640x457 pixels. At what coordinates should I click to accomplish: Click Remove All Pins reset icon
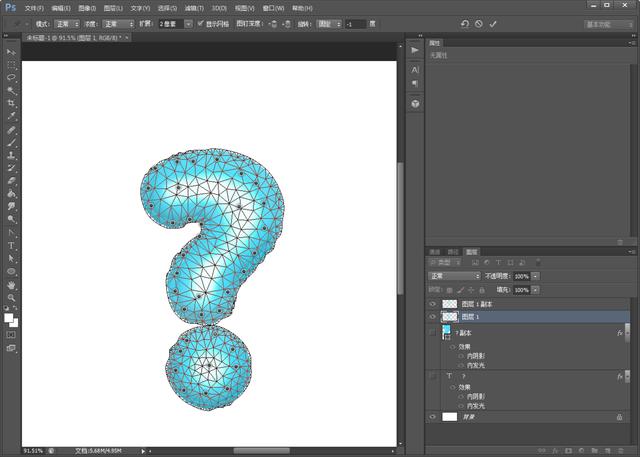[465, 24]
